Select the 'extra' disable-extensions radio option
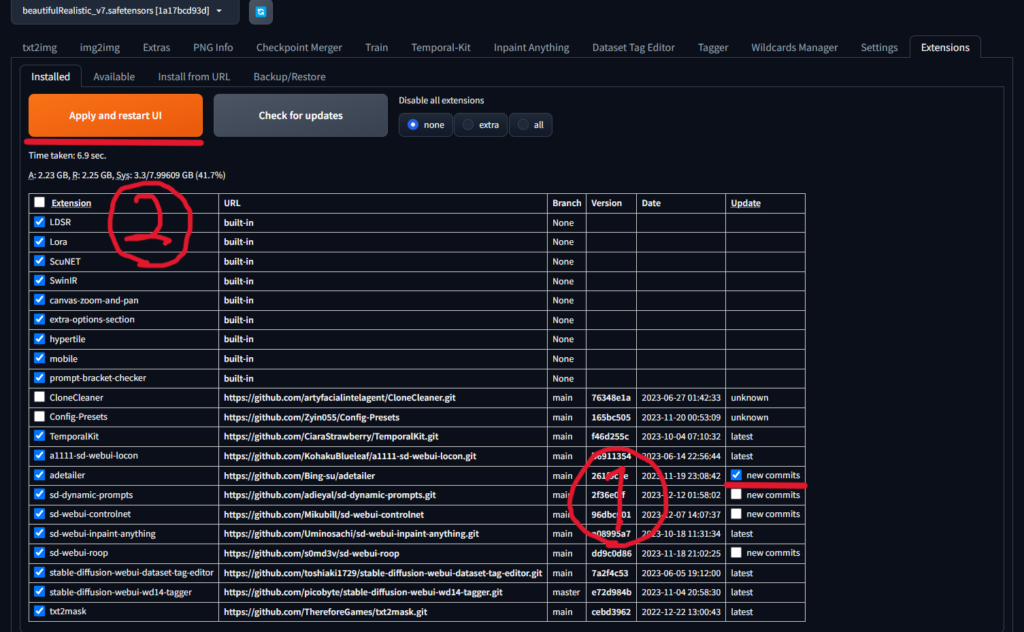1024x632 pixels. [x=481, y=125]
